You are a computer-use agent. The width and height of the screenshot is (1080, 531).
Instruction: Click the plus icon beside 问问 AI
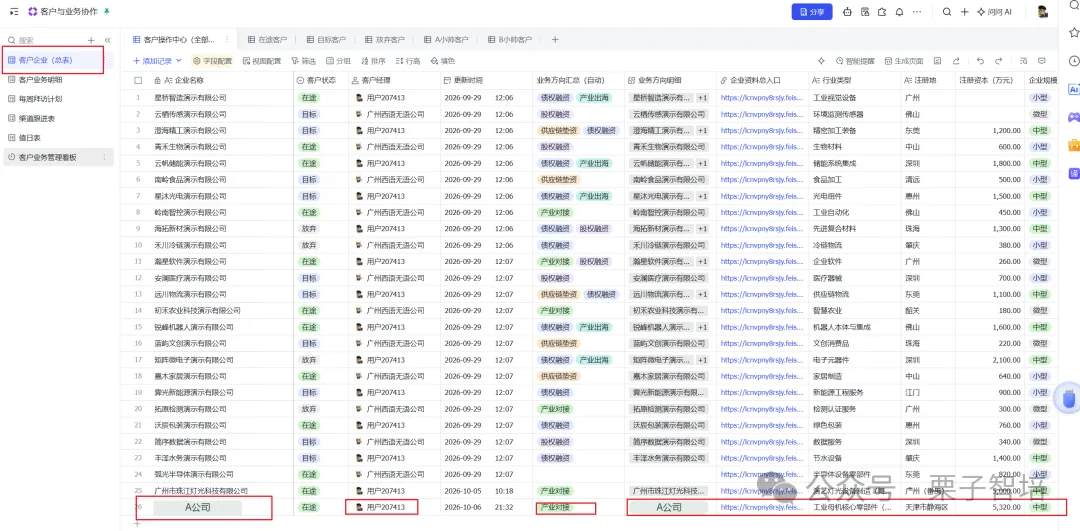pyautogui.click(x=964, y=12)
